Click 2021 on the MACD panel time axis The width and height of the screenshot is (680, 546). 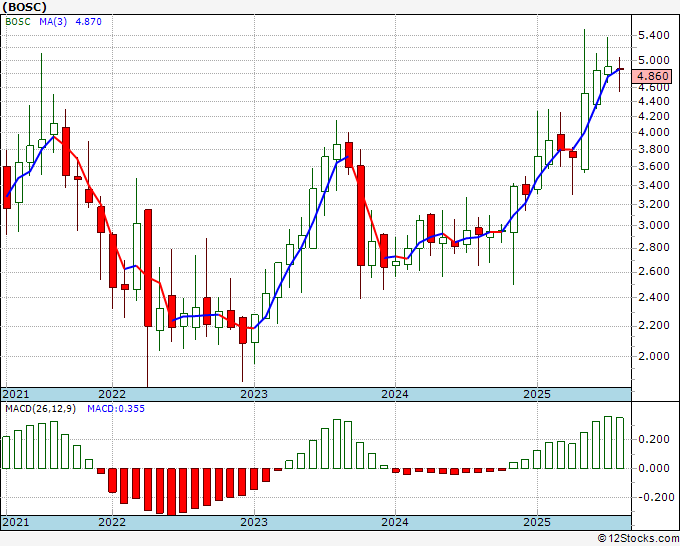16,523
